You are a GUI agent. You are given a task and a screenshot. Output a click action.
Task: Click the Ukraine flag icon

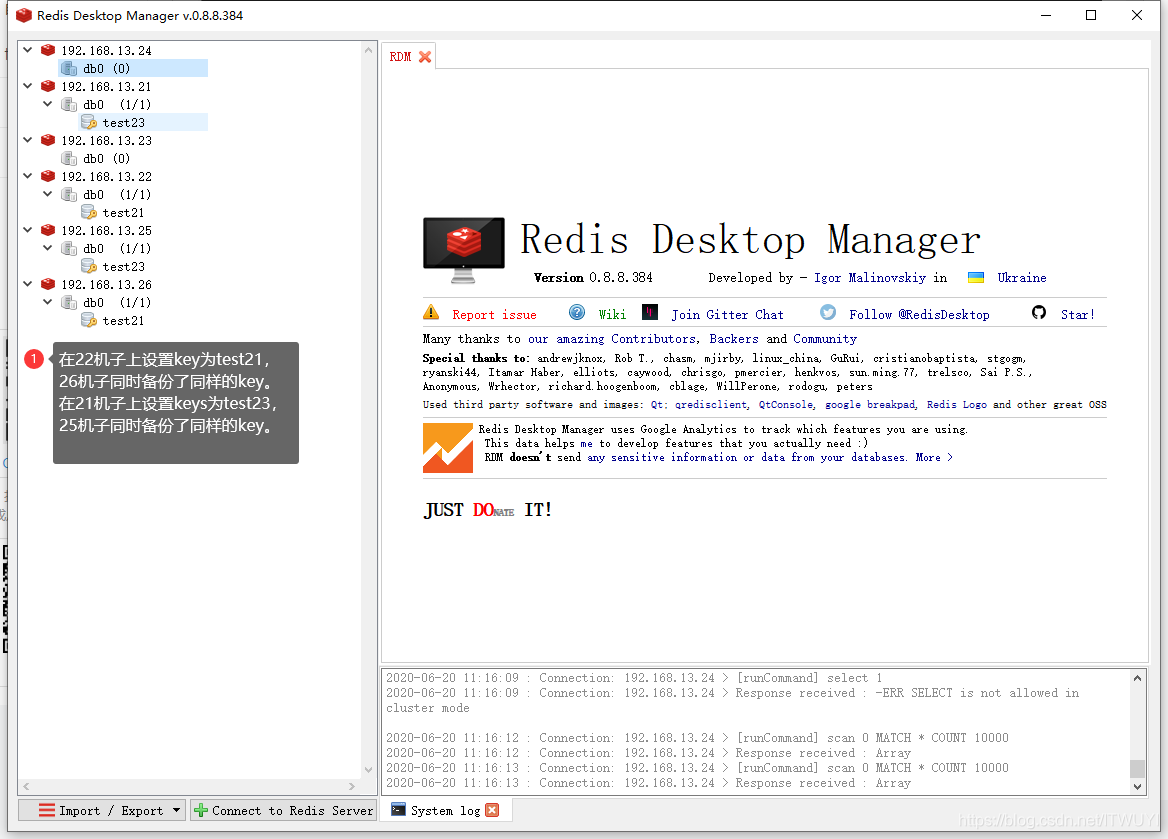click(x=976, y=278)
